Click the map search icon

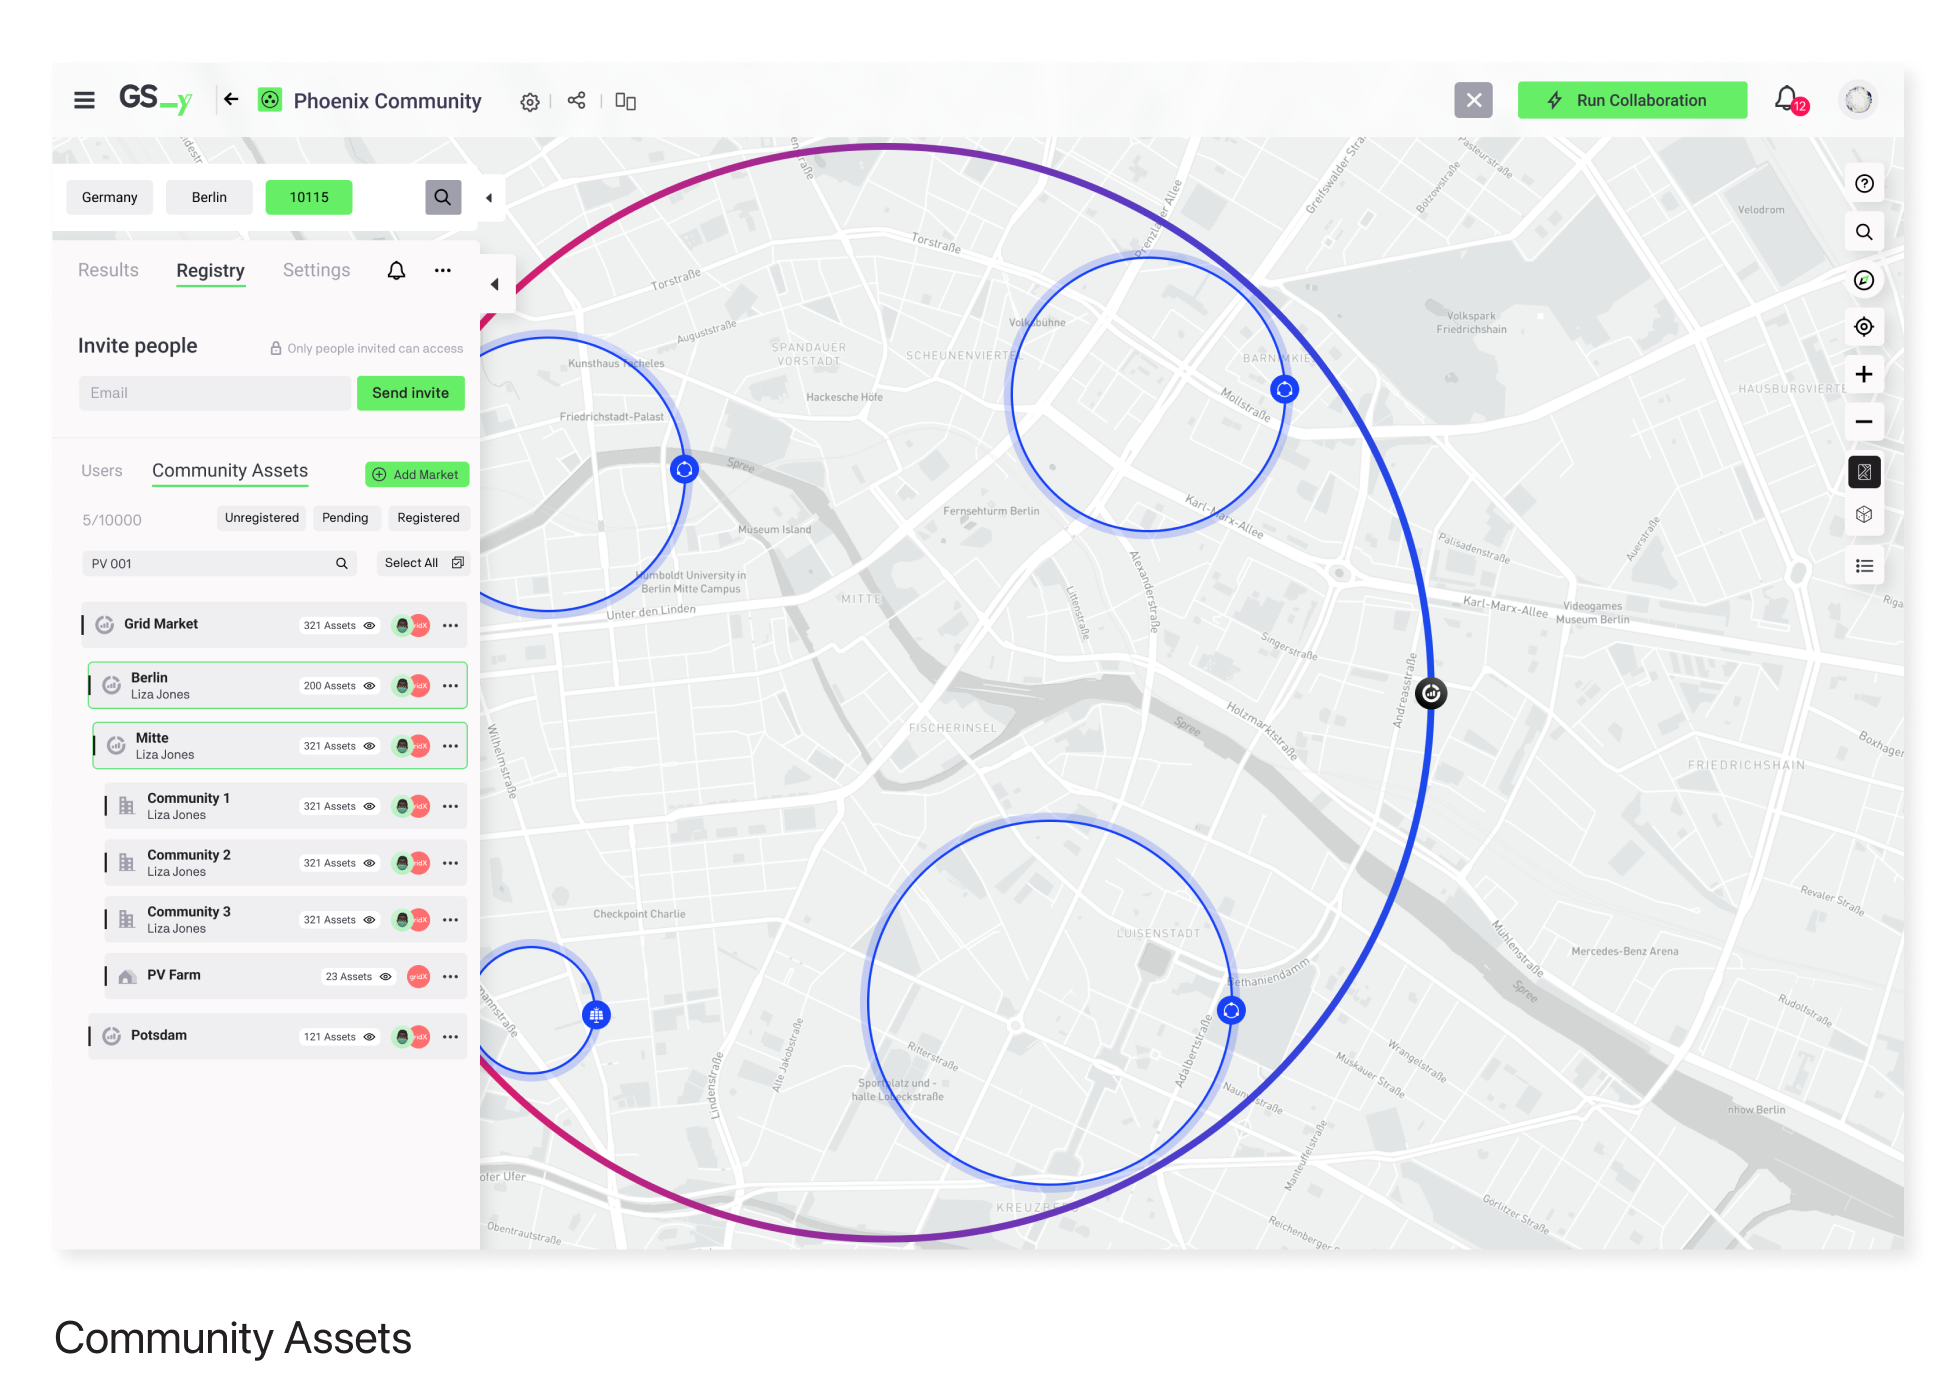click(x=1864, y=232)
